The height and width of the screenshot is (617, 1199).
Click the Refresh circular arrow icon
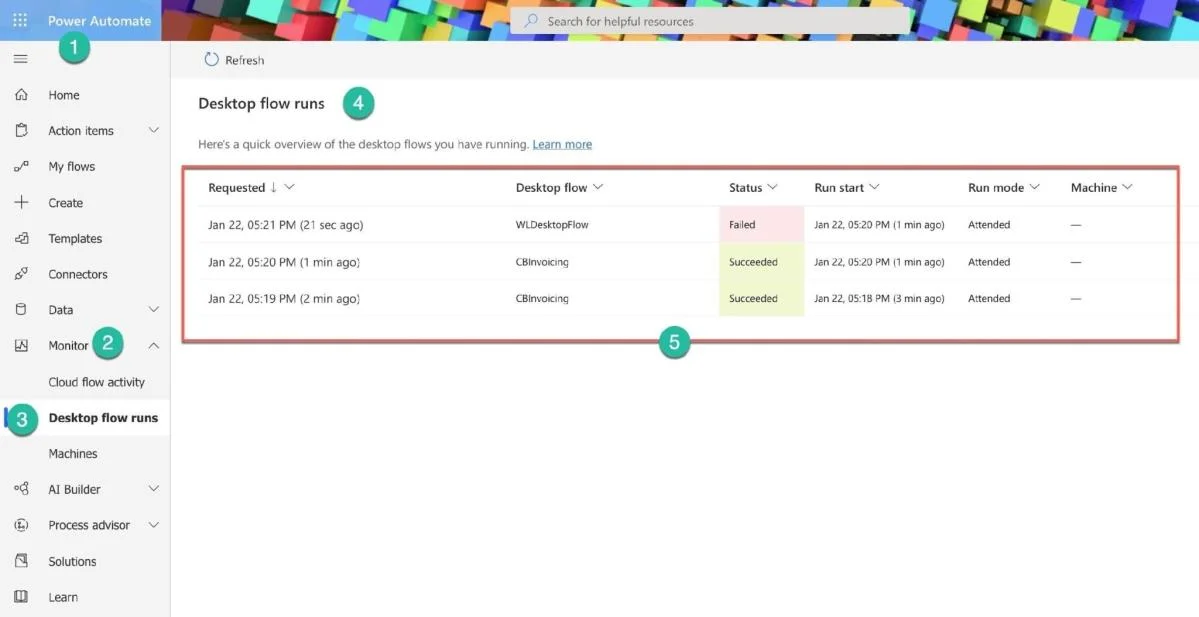click(211, 60)
